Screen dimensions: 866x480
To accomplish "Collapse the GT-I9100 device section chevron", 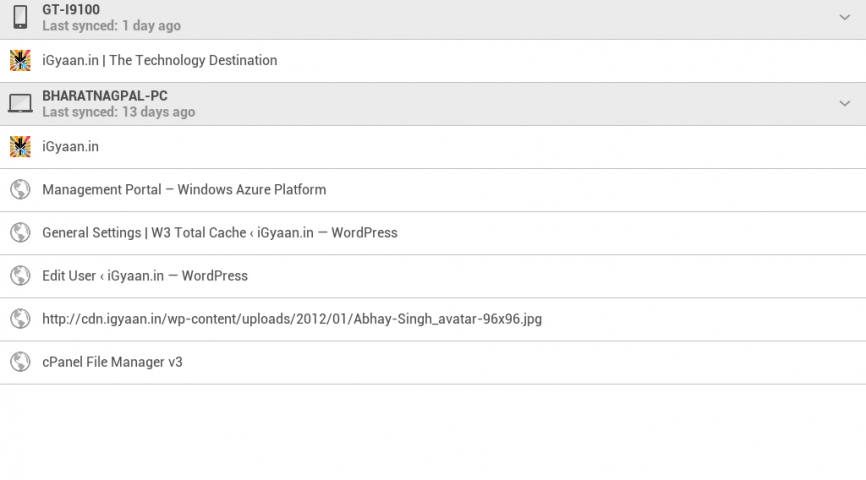I will point(844,17).
